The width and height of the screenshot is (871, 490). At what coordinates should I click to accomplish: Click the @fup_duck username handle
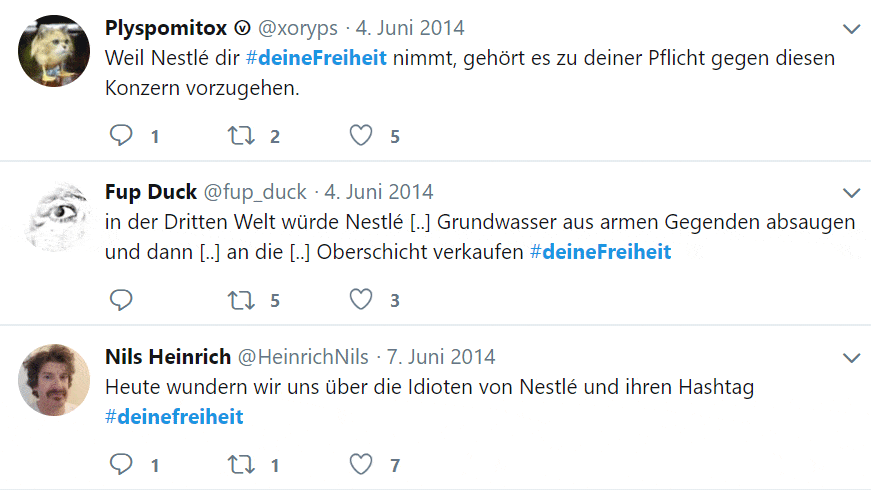pos(255,192)
